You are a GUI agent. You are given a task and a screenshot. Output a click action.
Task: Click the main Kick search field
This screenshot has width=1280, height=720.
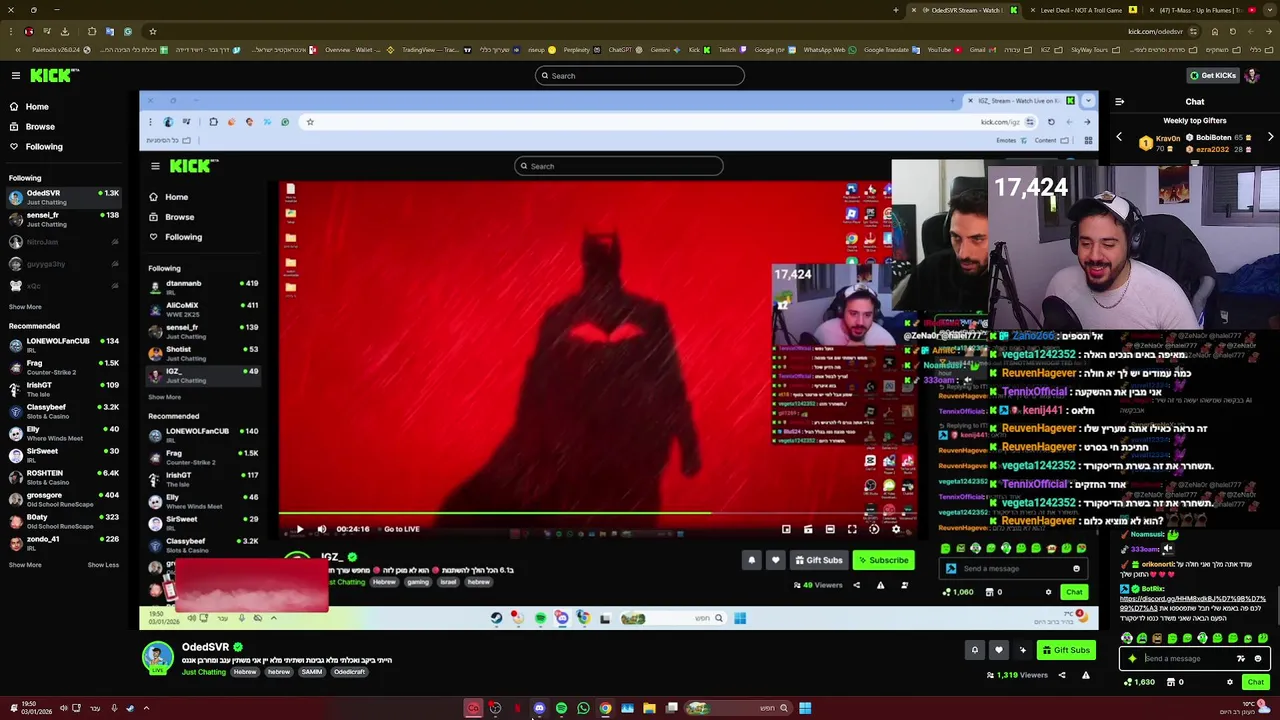(640, 76)
